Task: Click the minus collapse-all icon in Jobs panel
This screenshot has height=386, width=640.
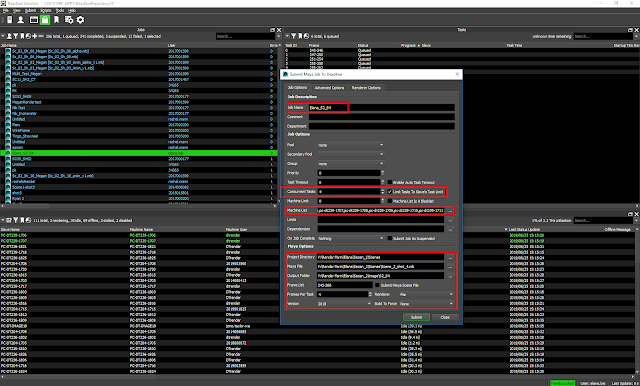Action: click(x=41, y=36)
